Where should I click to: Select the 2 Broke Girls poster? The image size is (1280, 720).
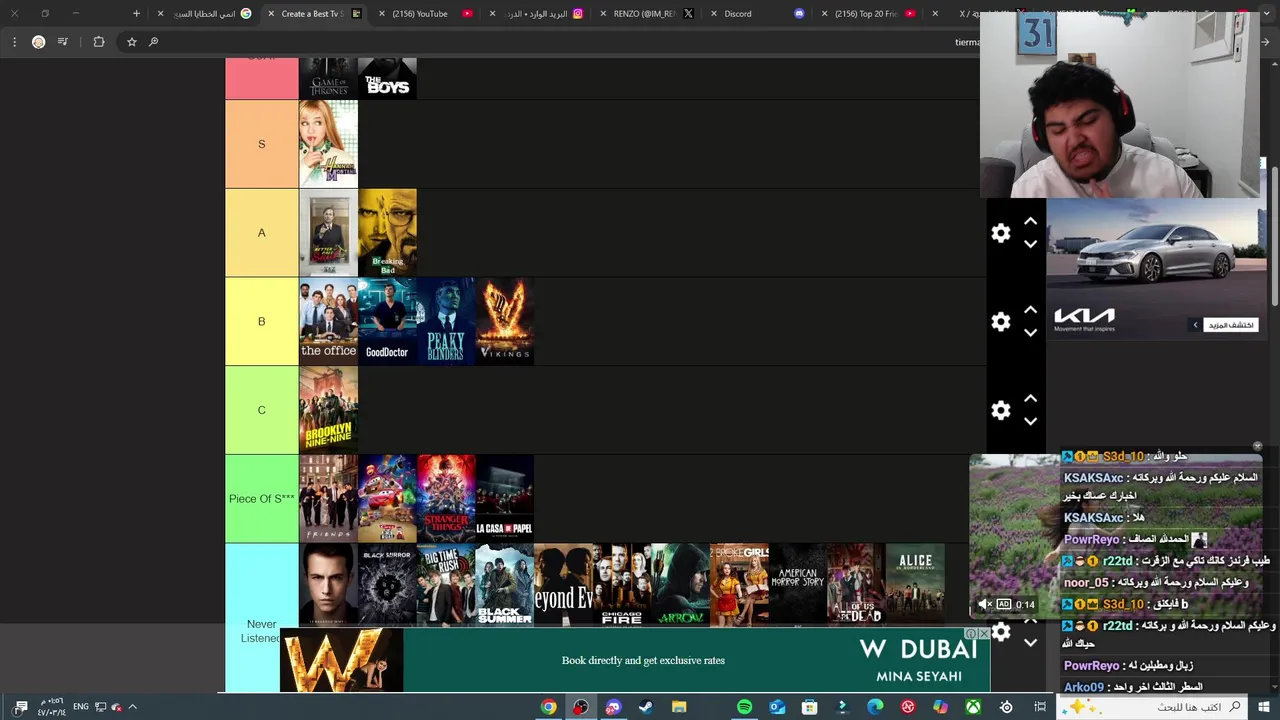click(x=740, y=585)
